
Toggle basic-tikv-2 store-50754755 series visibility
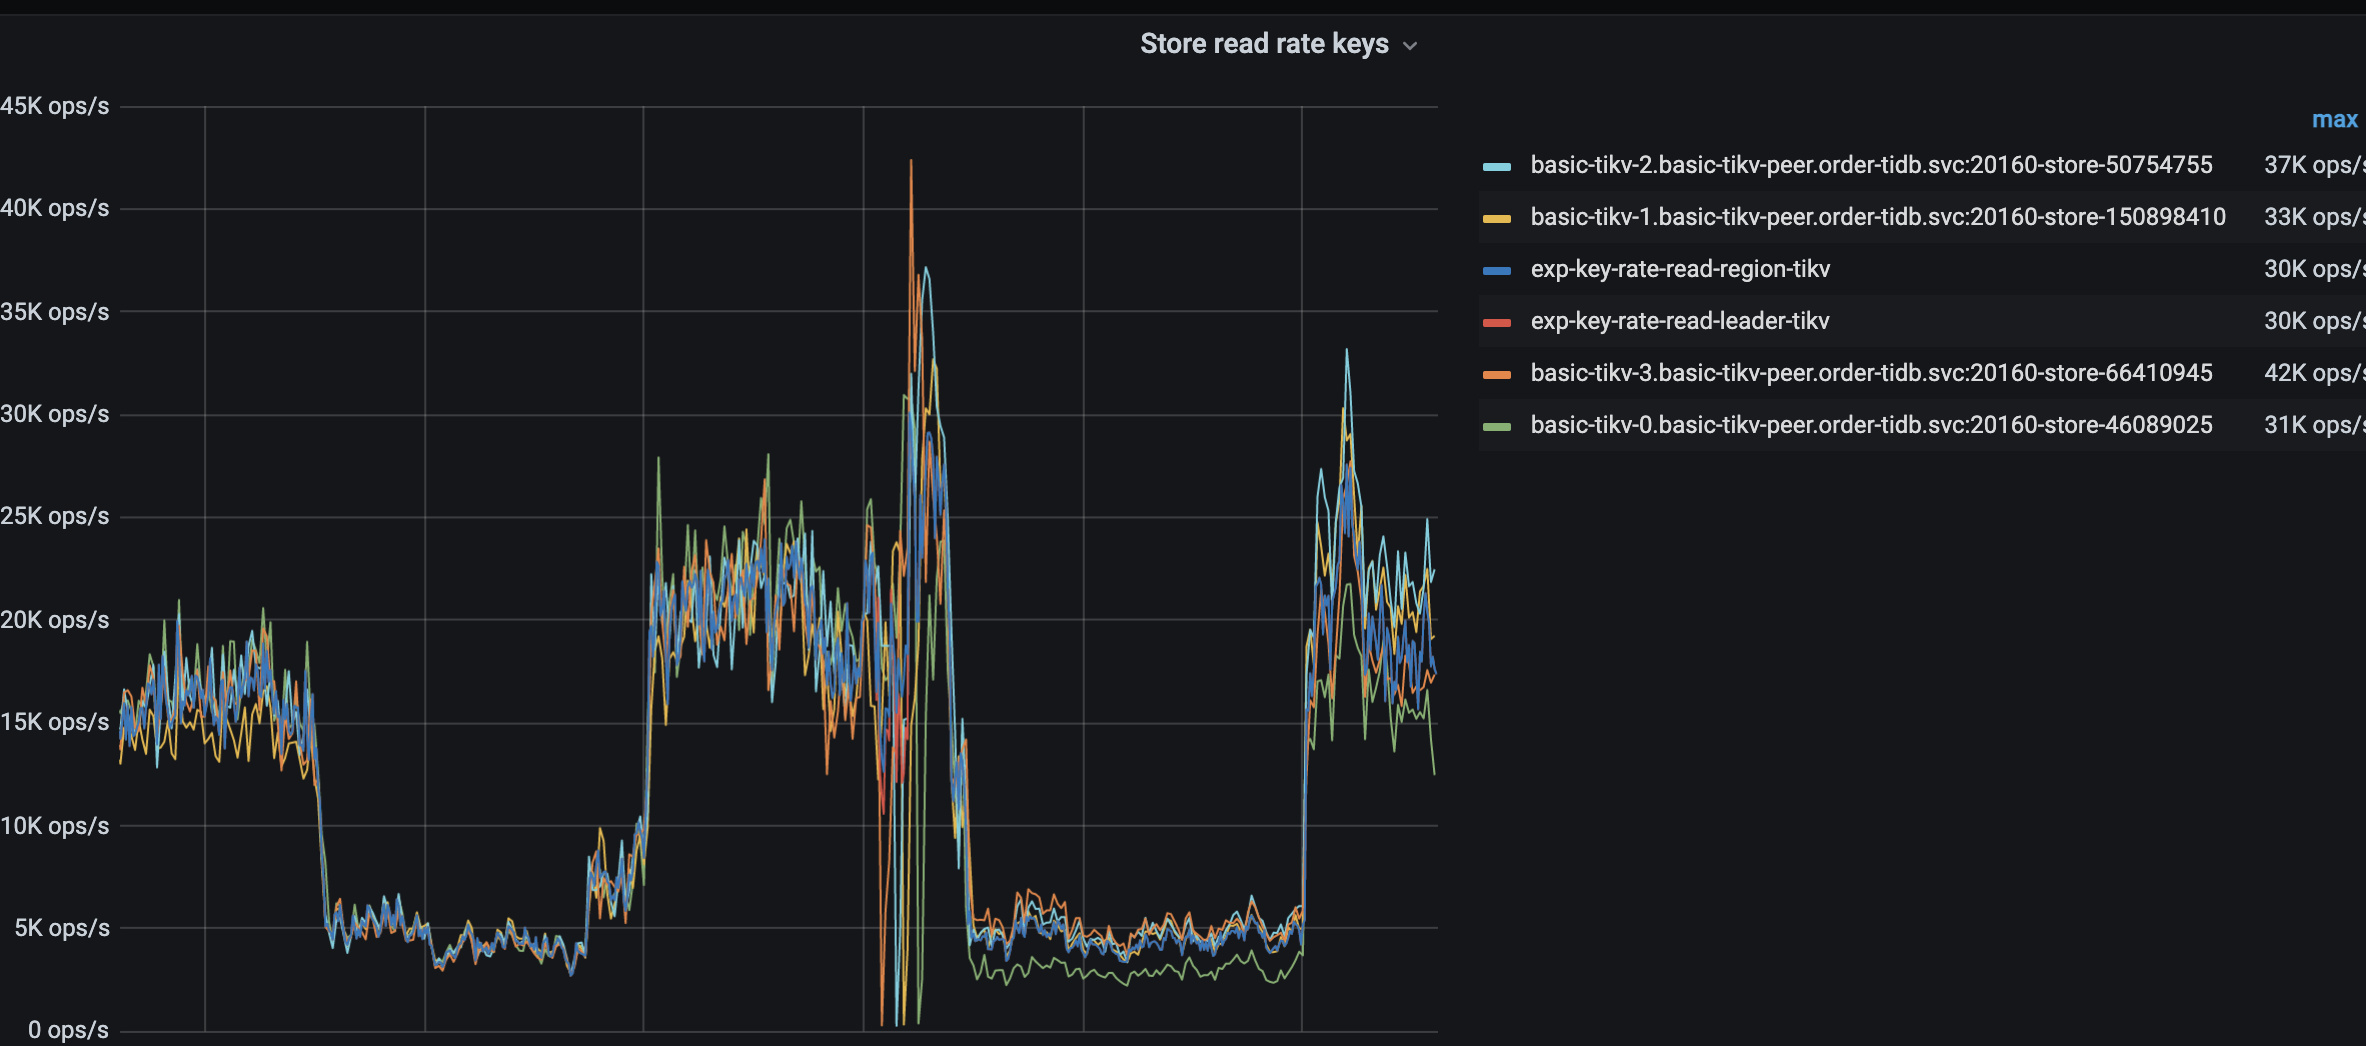tap(1871, 165)
